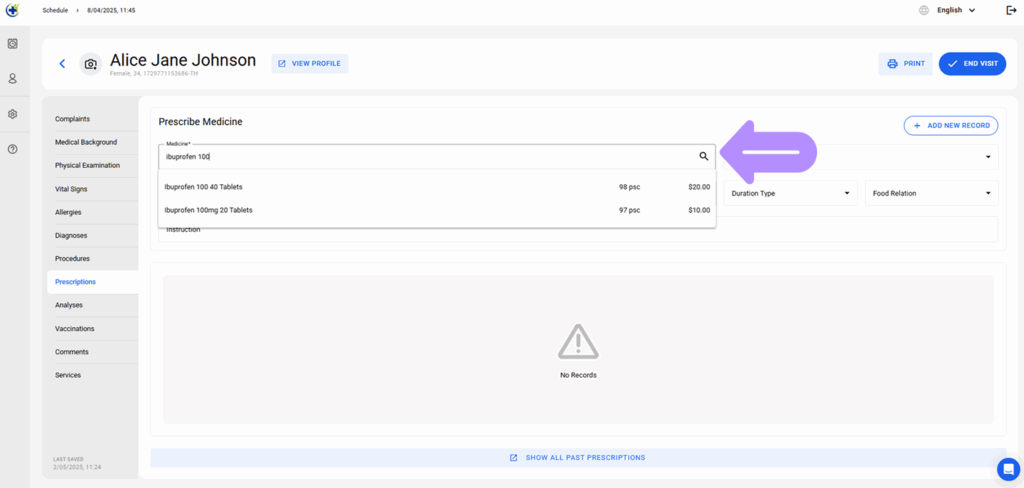Click the globe language icon
Image resolution: width=1024 pixels, height=488 pixels.
click(x=923, y=10)
